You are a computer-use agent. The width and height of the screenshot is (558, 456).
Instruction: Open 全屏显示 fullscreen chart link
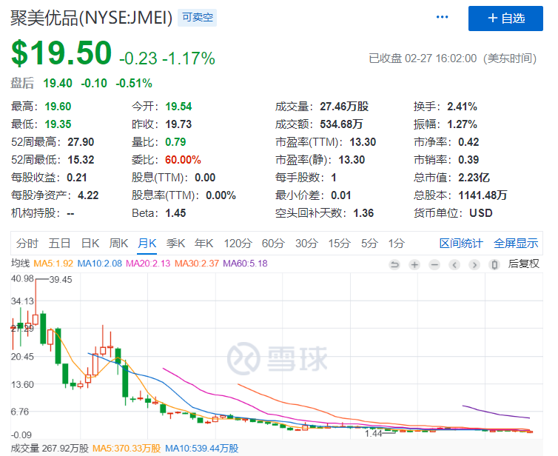516,243
